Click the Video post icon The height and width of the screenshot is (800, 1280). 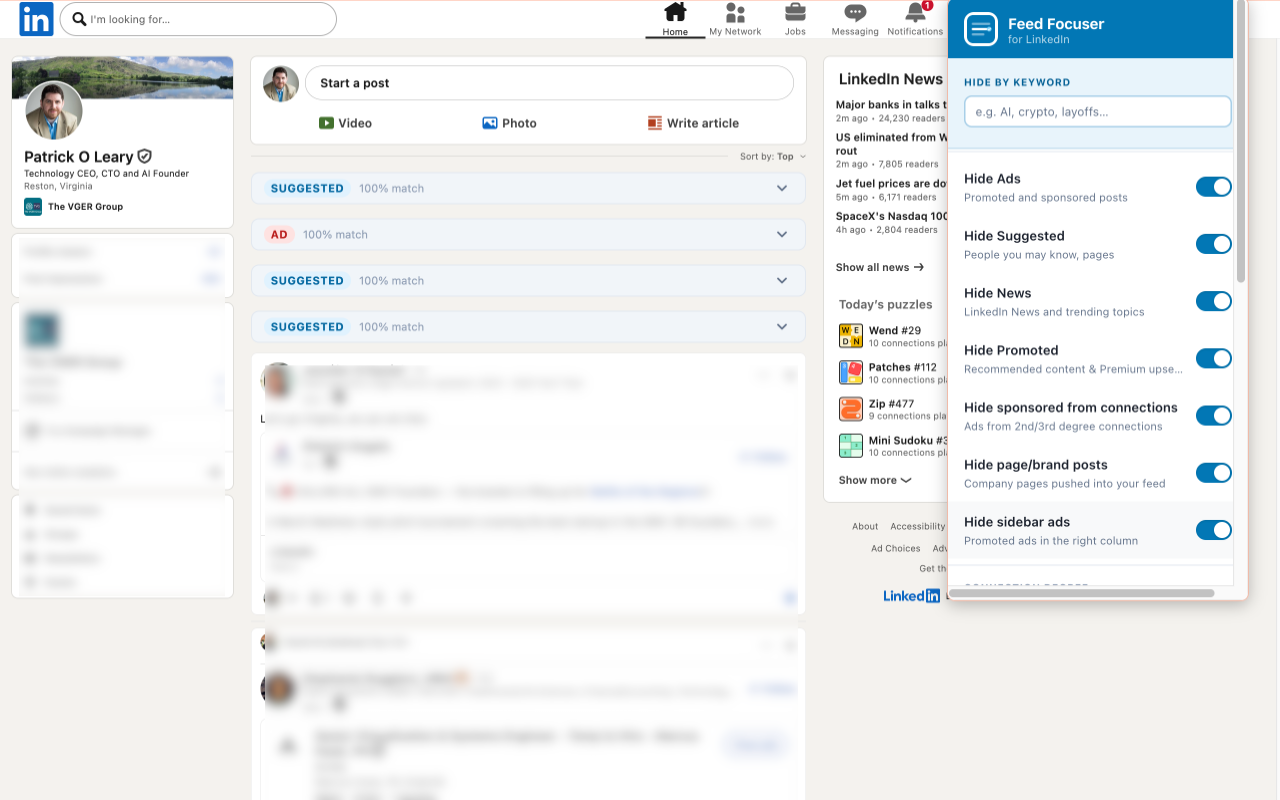(326, 123)
